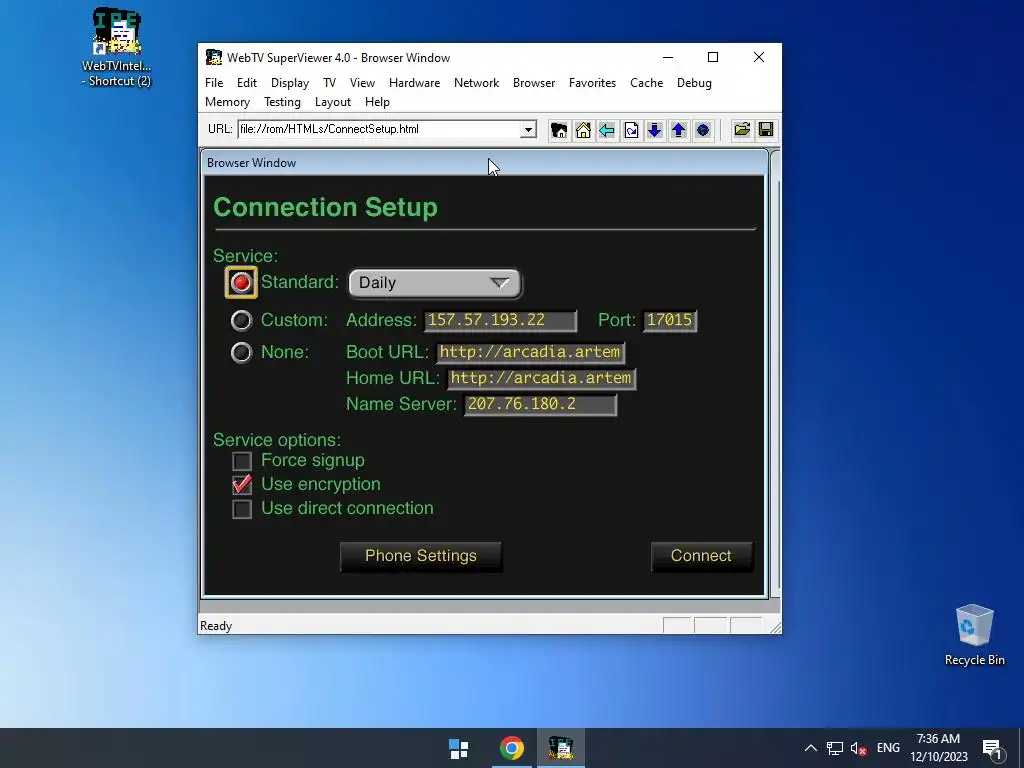This screenshot has height=768, width=1024.
Task: Click the taskbar clock showing 7:36 AM
Action: pos(938,748)
